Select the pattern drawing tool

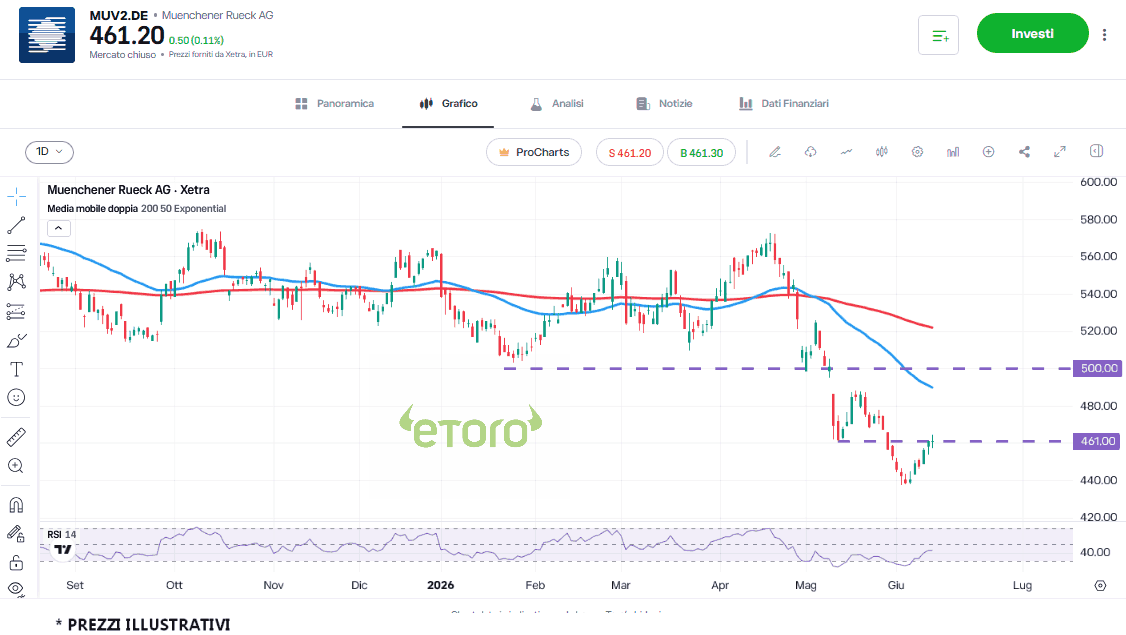[16, 282]
